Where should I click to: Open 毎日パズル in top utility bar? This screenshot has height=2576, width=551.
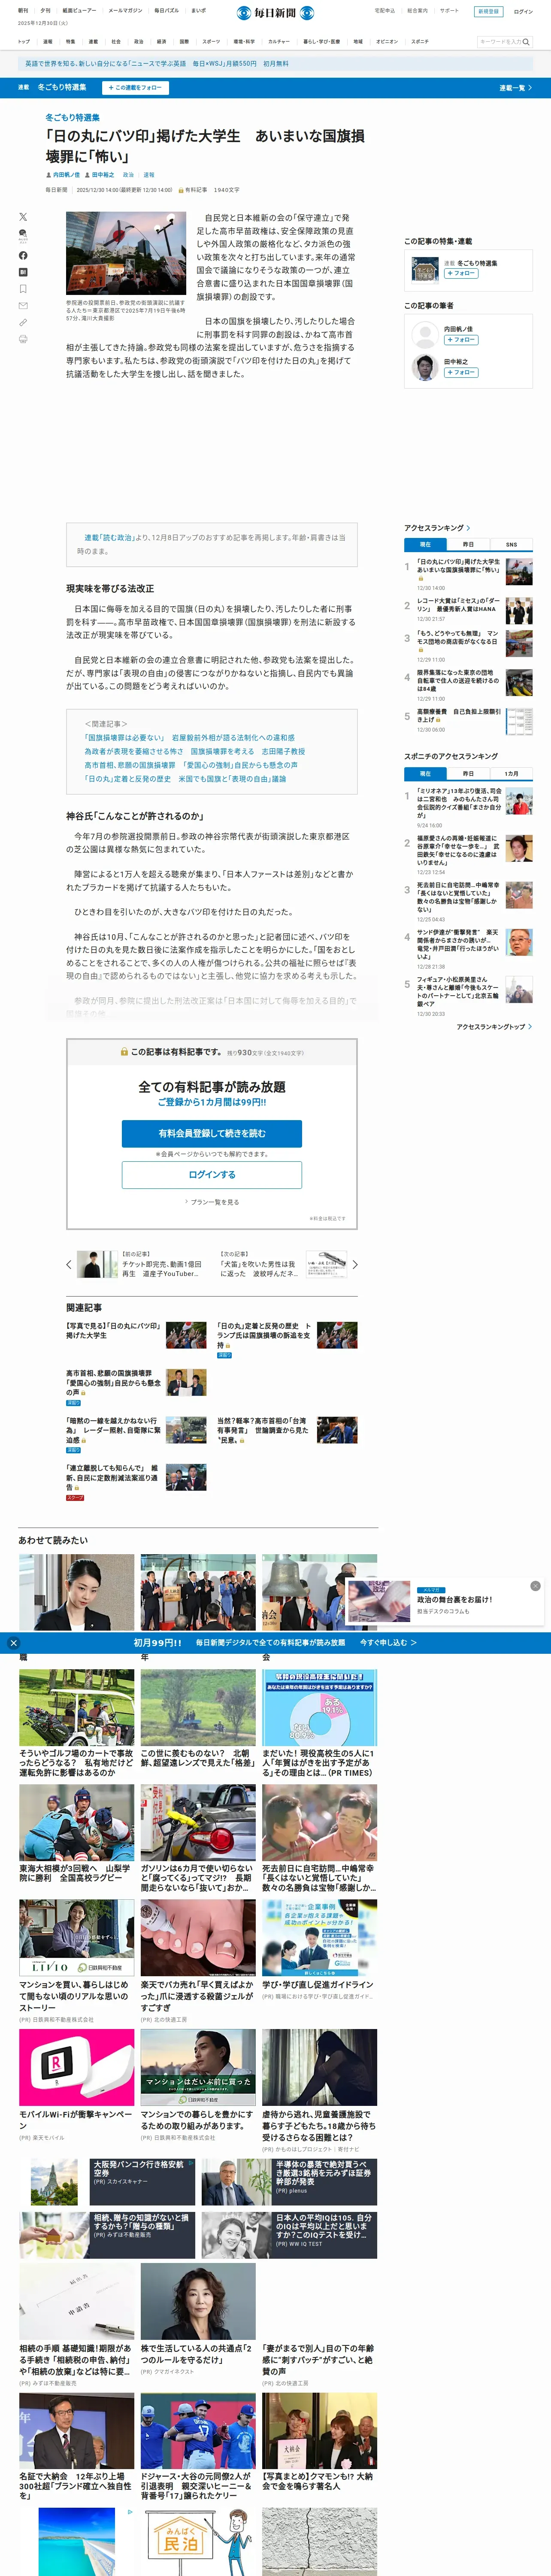167,11
